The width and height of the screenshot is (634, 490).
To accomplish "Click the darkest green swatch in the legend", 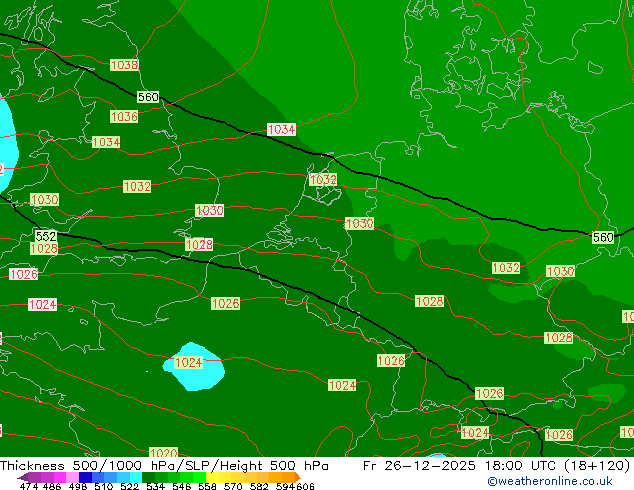I will 148,477.
